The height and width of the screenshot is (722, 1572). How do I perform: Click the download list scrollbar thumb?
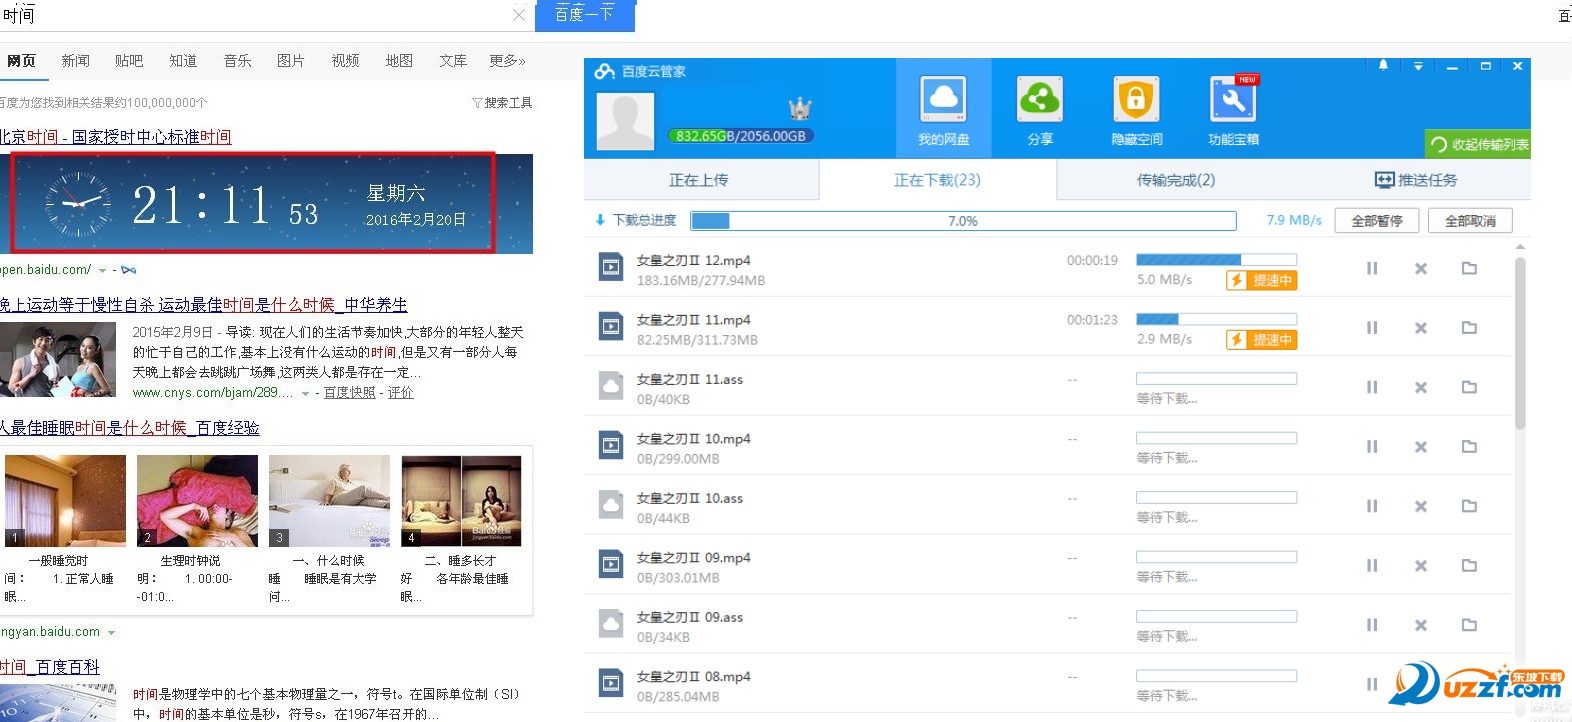[1520, 343]
